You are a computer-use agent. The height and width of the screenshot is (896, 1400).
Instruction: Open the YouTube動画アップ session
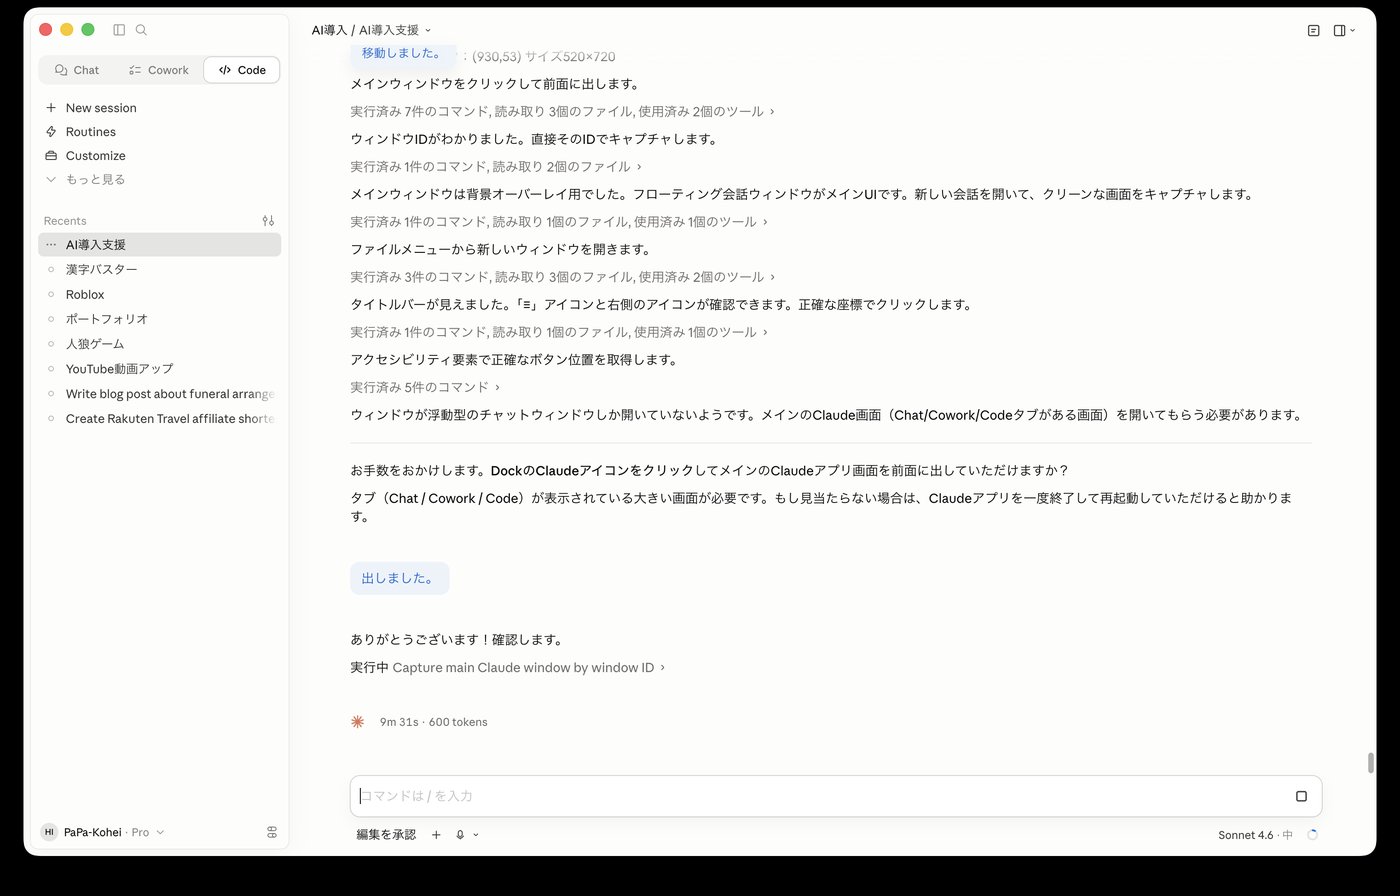point(160,369)
